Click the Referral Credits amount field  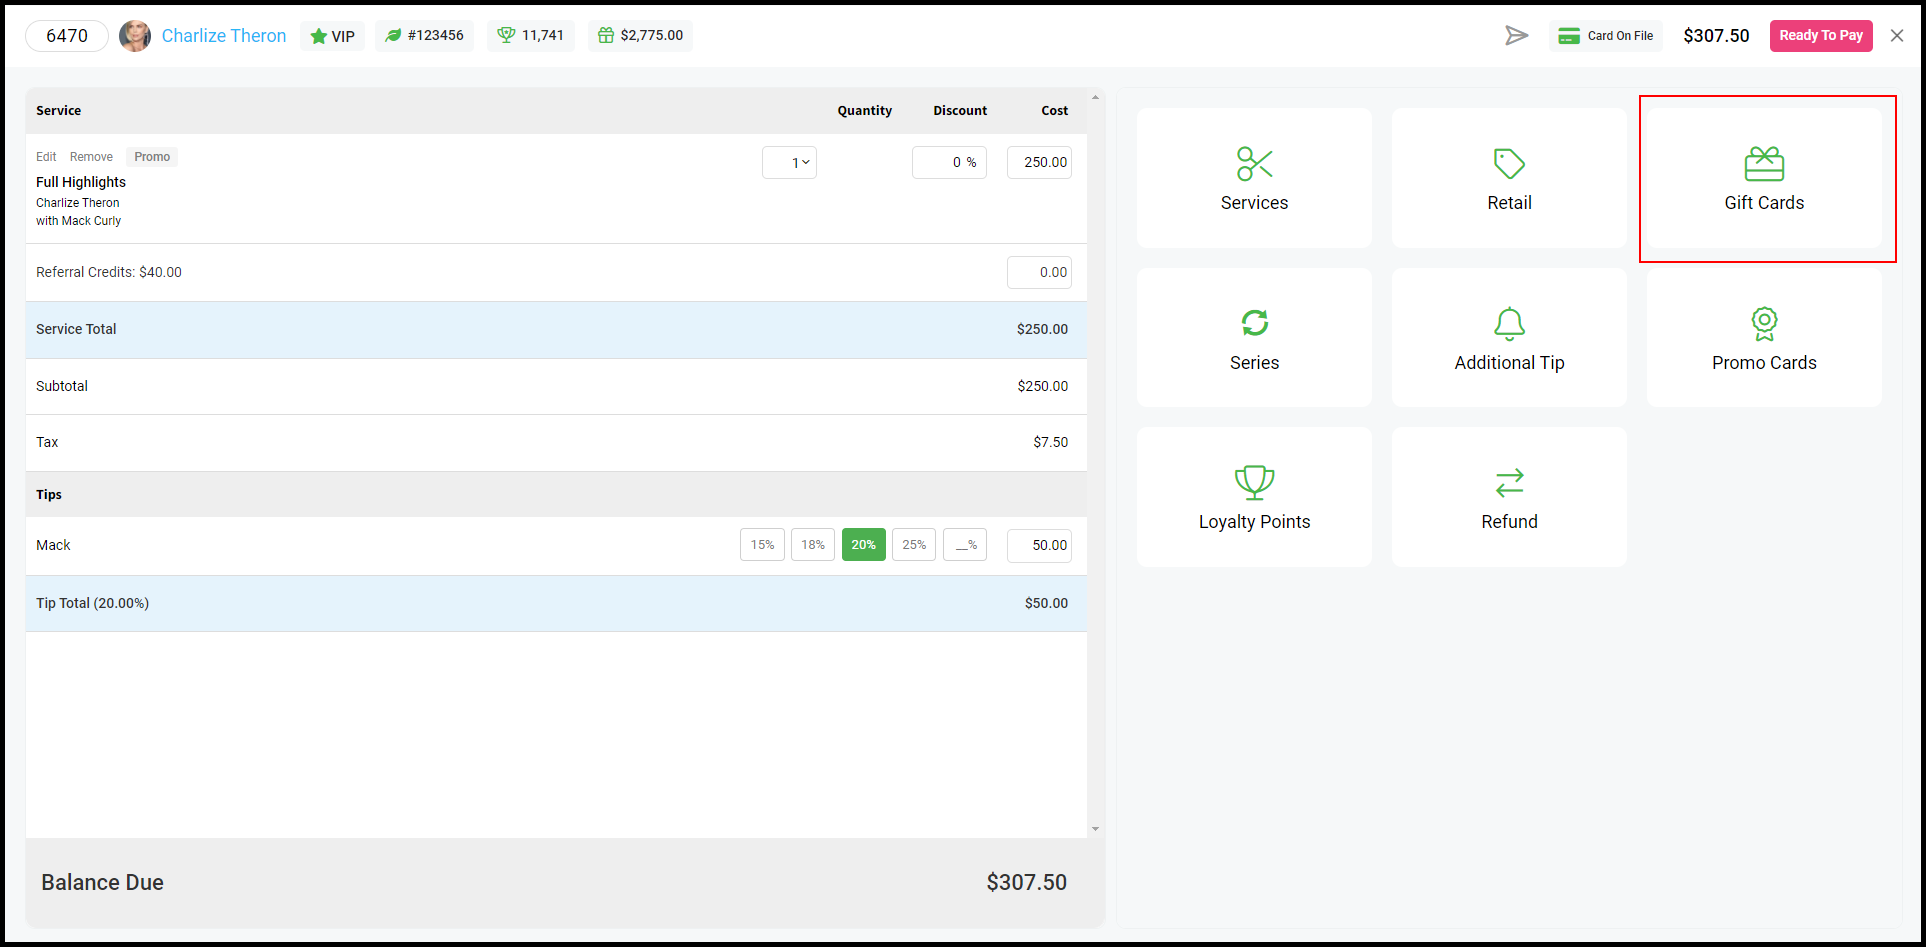tap(1039, 272)
